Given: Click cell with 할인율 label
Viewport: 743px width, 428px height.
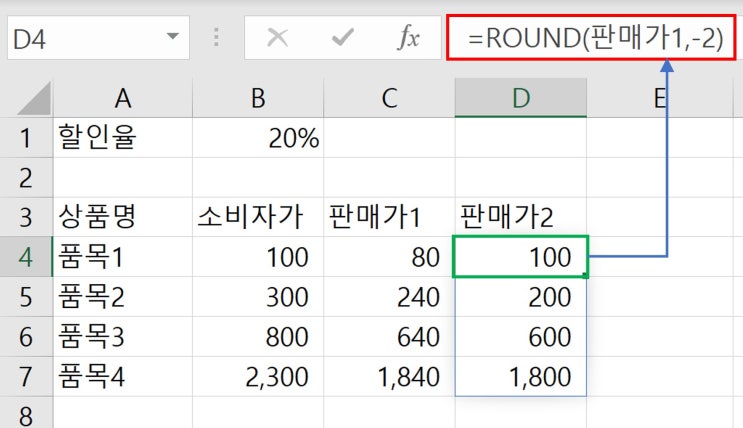Looking at the screenshot, I should click(123, 138).
